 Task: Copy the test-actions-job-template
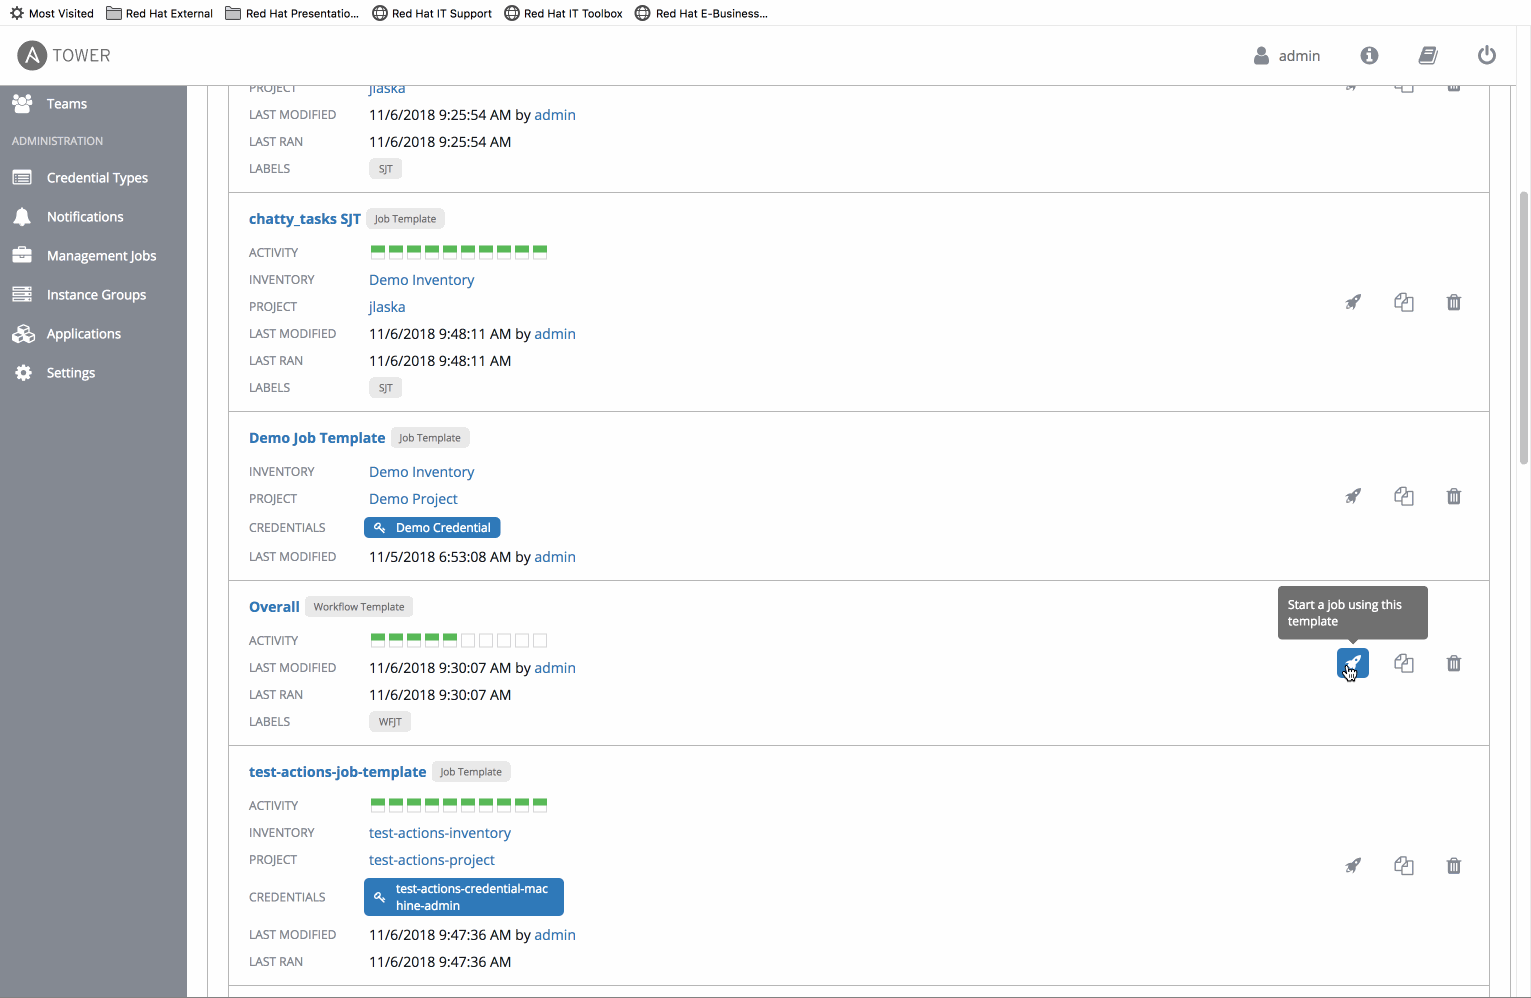click(1404, 866)
